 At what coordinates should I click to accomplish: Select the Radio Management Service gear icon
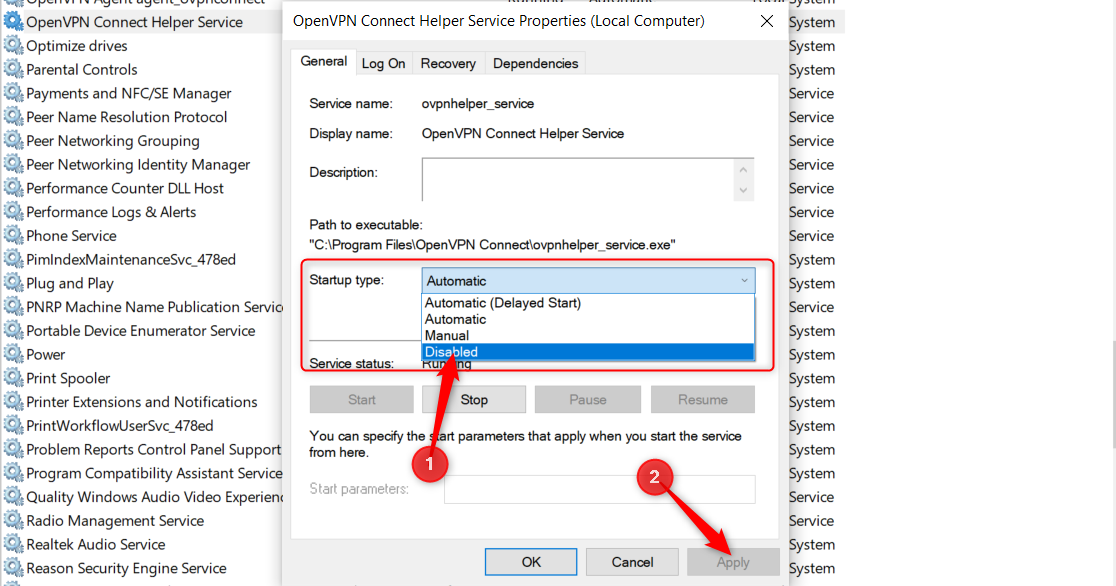point(14,520)
